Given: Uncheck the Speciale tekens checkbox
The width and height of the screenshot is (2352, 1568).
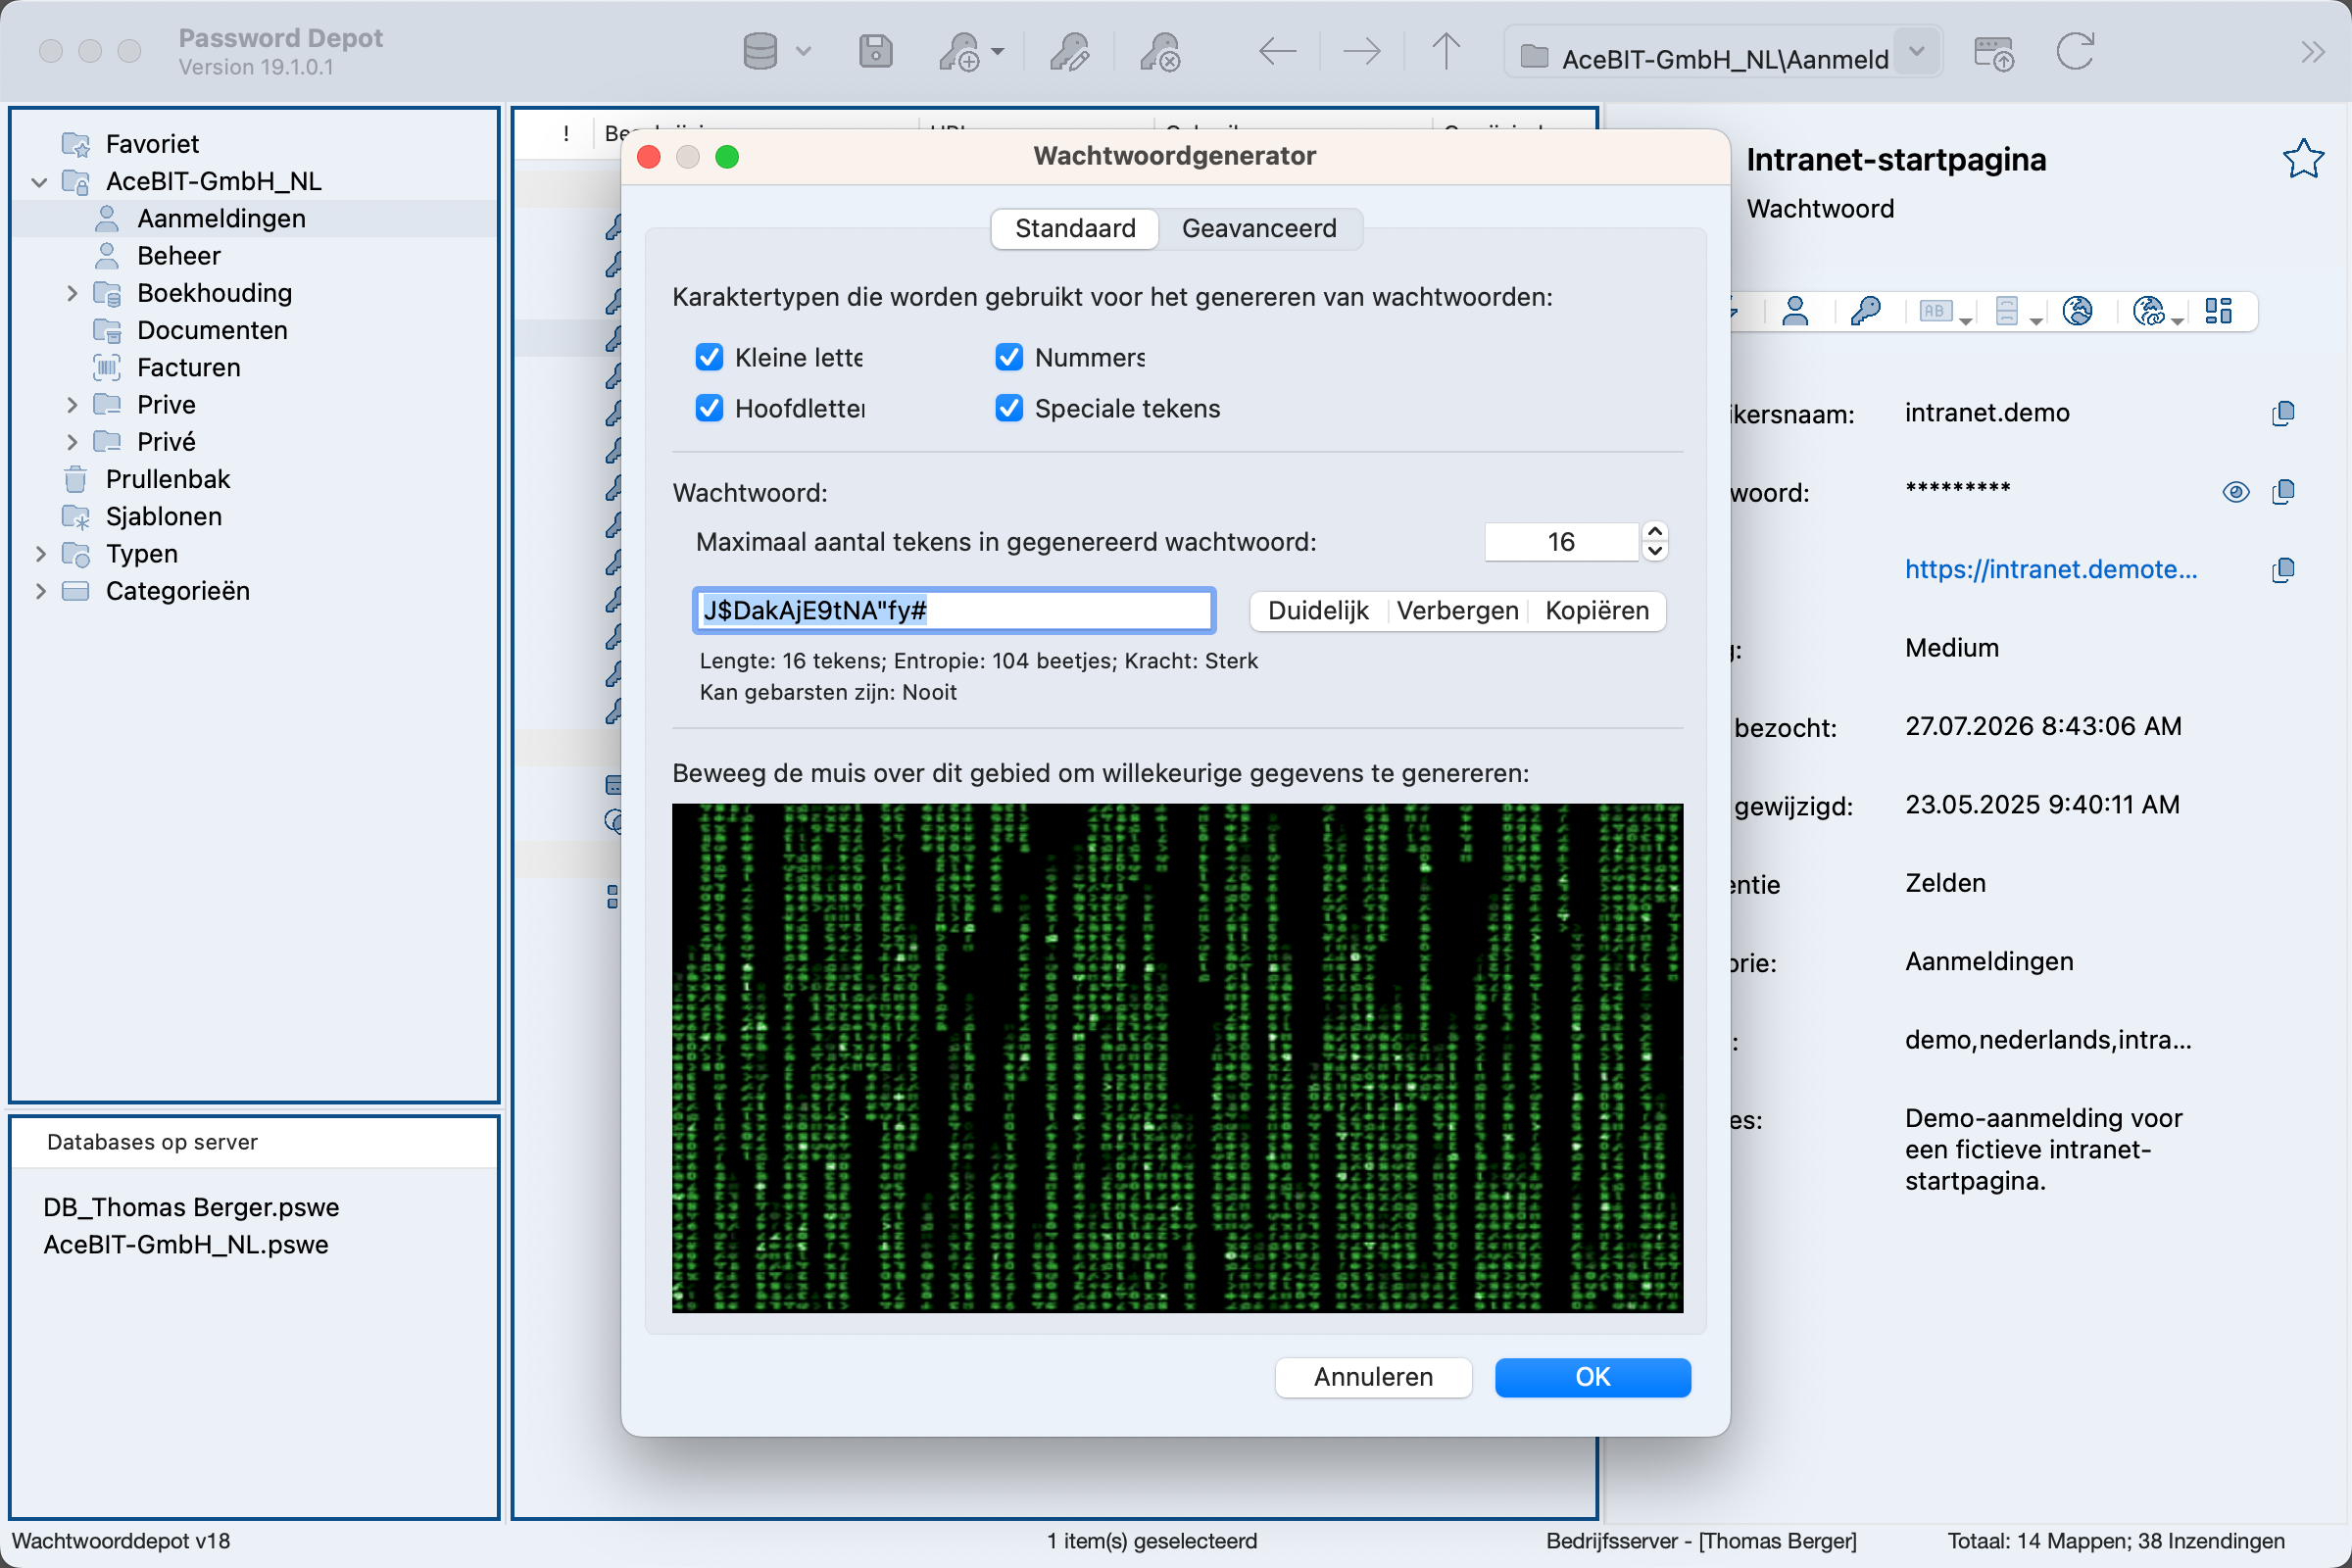Looking at the screenshot, I should pos(1009,408).
